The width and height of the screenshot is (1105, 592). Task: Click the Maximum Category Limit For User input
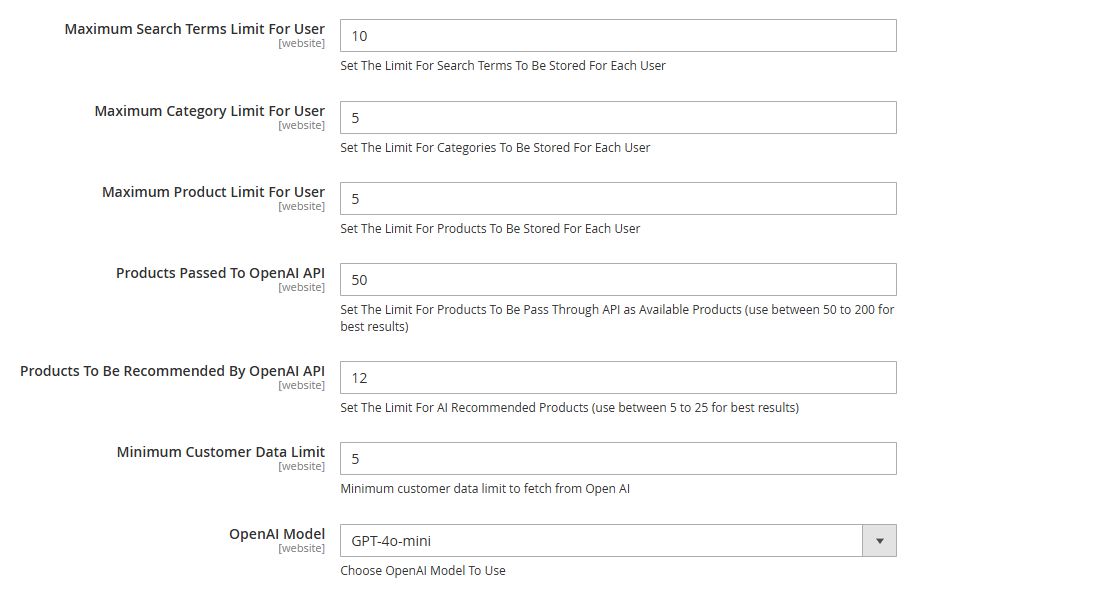point(618,117)
